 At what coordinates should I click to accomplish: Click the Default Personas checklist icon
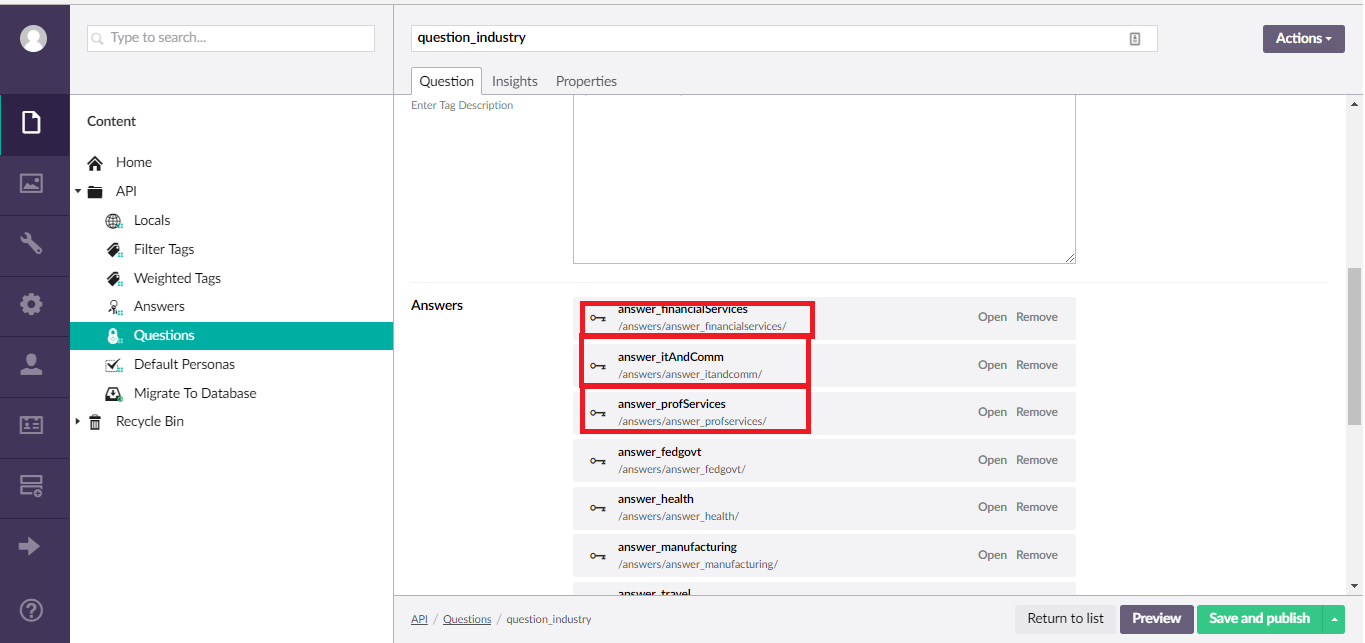(x=114, y=365)
